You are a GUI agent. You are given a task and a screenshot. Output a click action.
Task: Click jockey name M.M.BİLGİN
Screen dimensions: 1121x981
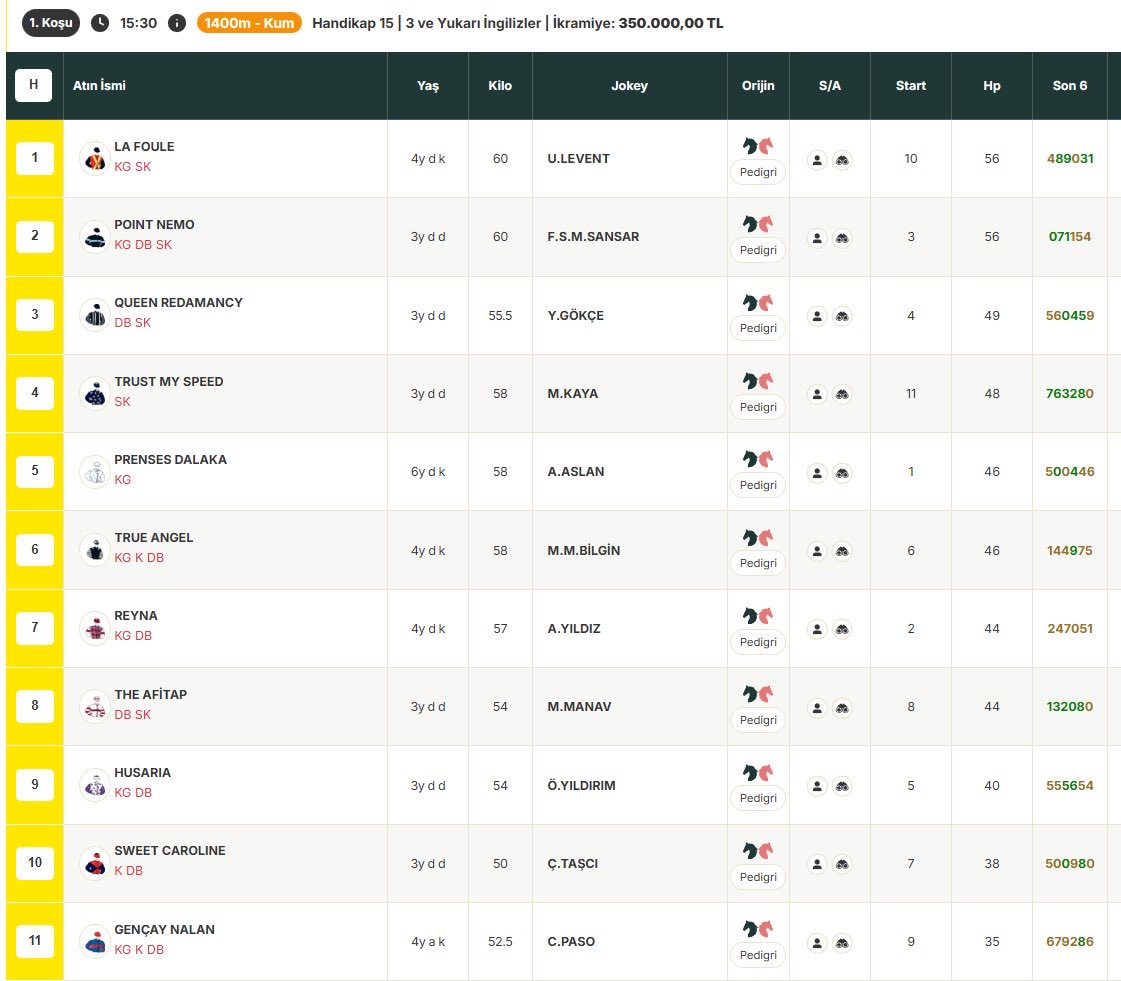click(x=584, y=551)
